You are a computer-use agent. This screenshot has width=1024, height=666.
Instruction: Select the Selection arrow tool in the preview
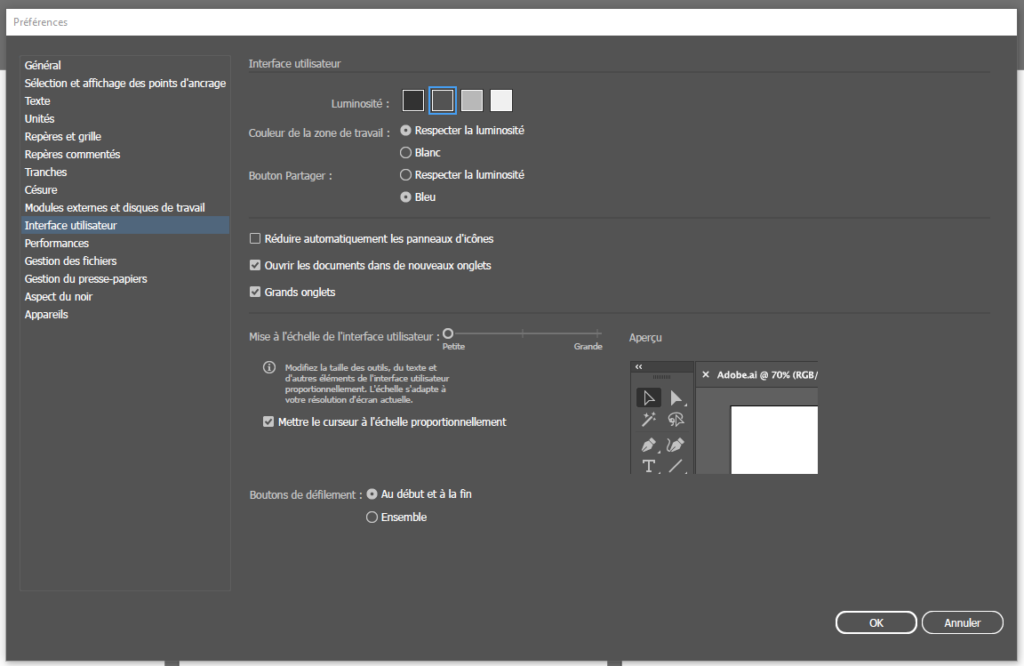648,397
